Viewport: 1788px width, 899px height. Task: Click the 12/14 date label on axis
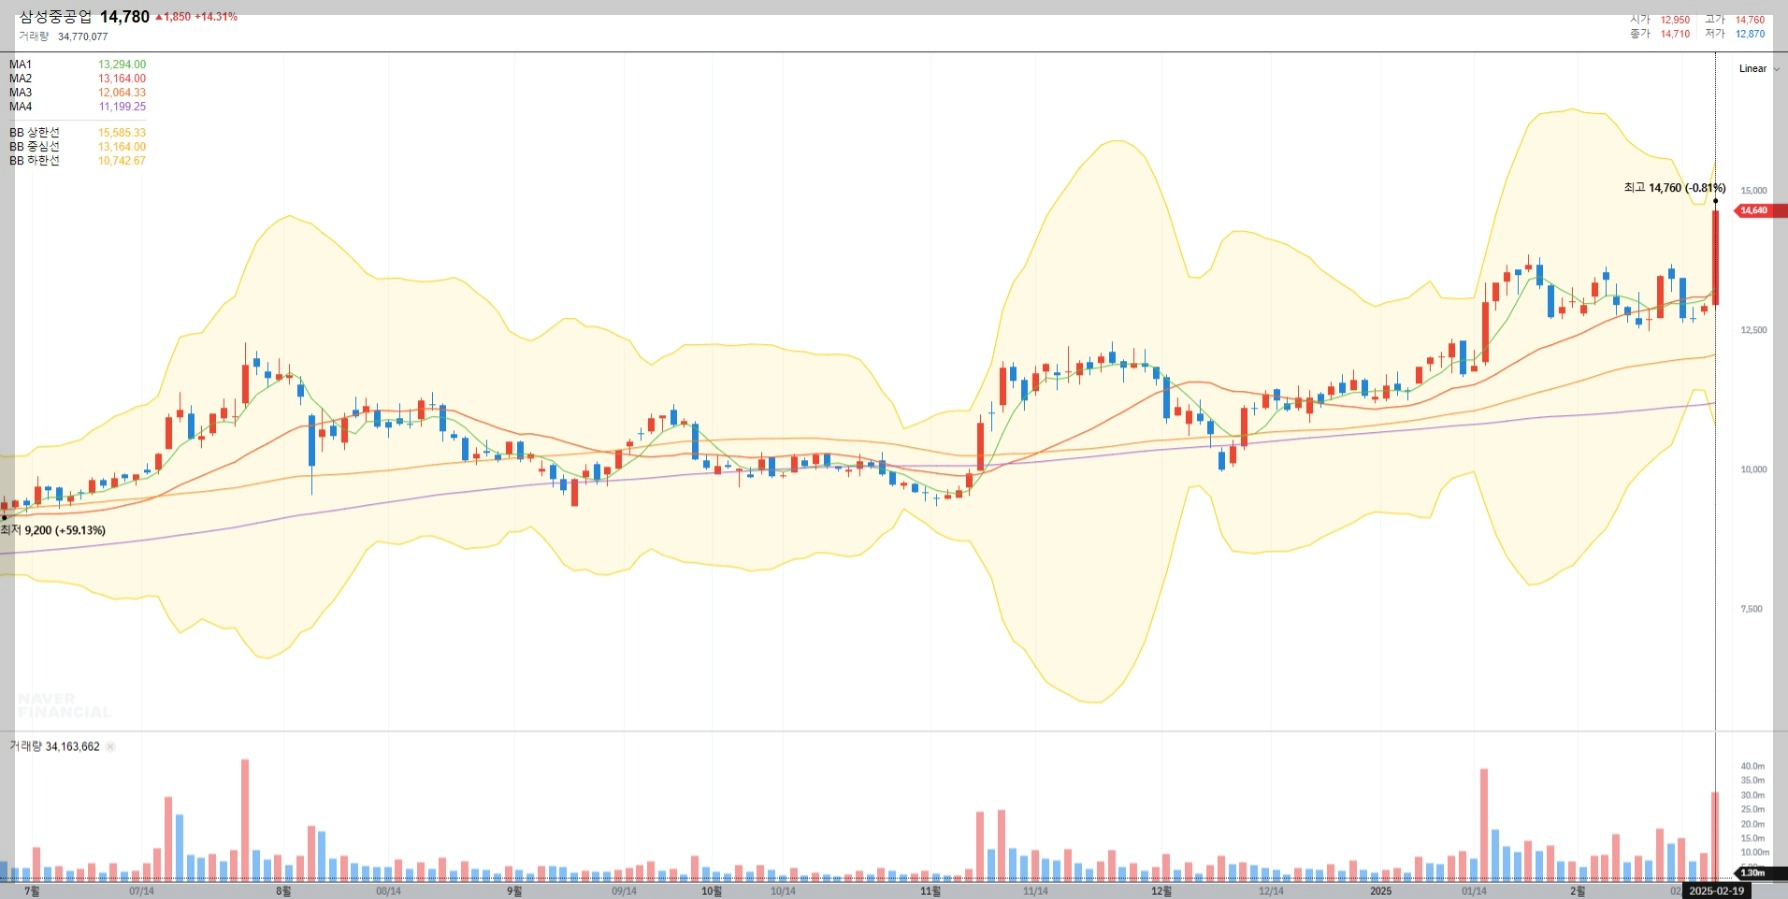[x=1271, y=891]
